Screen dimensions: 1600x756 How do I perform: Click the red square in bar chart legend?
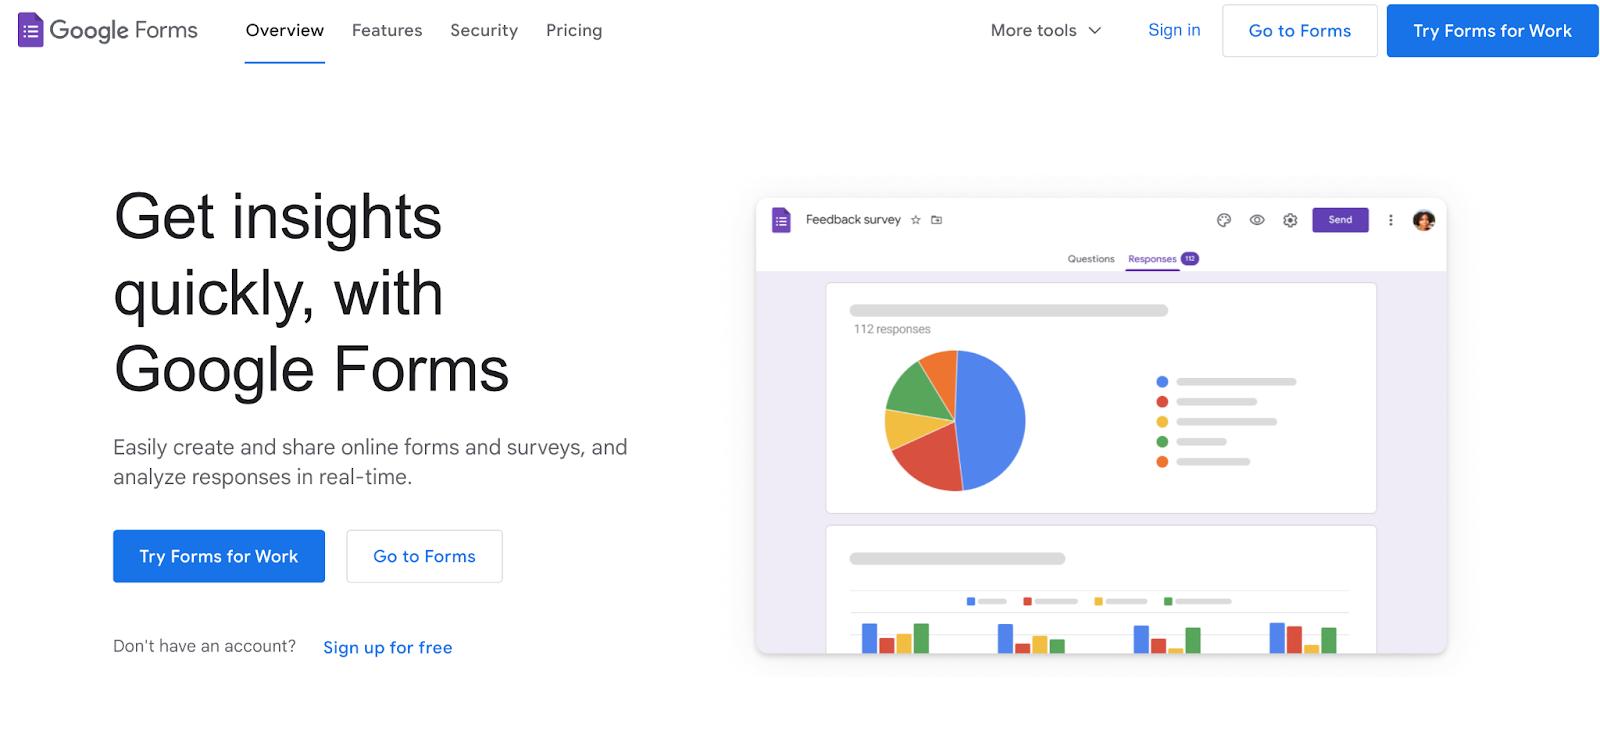point(1027,602)
